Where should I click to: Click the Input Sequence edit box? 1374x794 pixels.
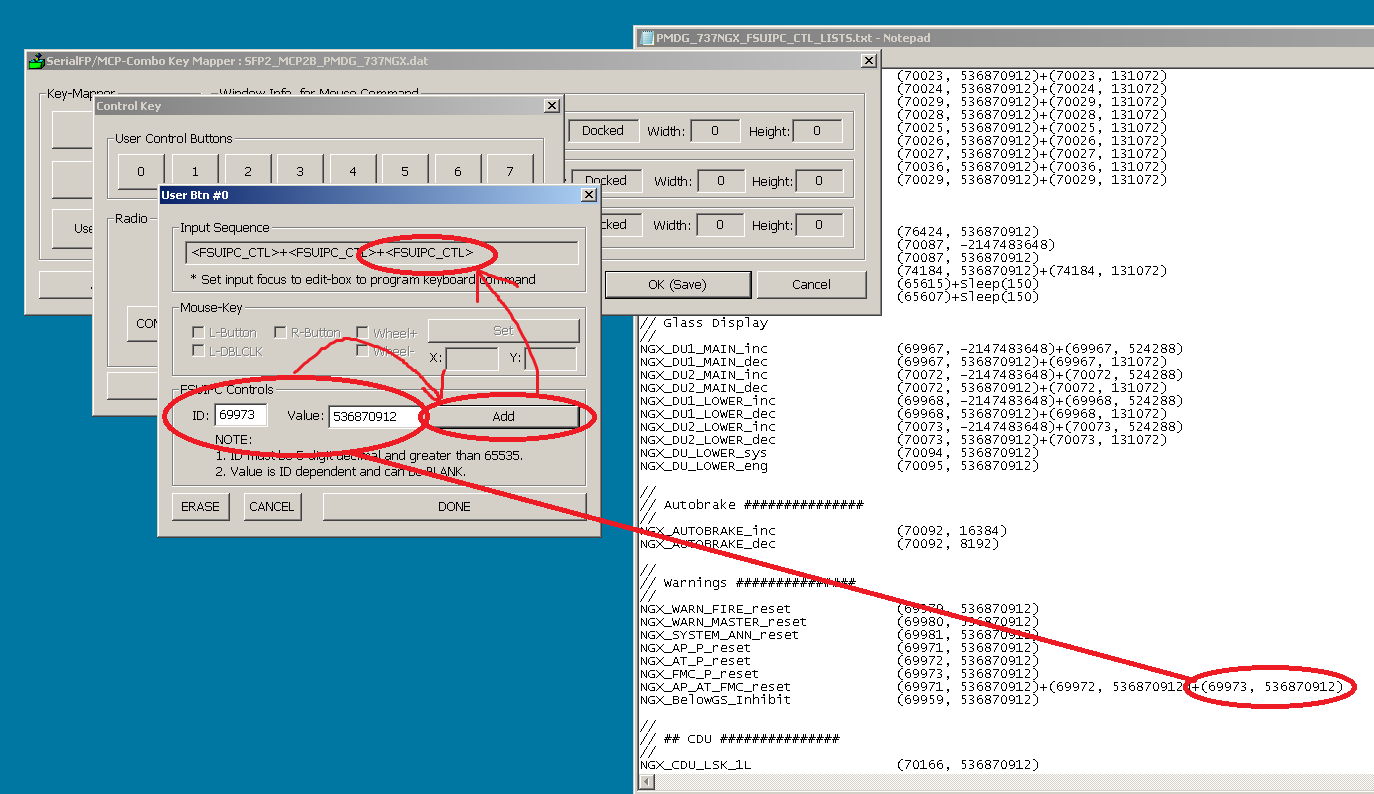[380, 252]
